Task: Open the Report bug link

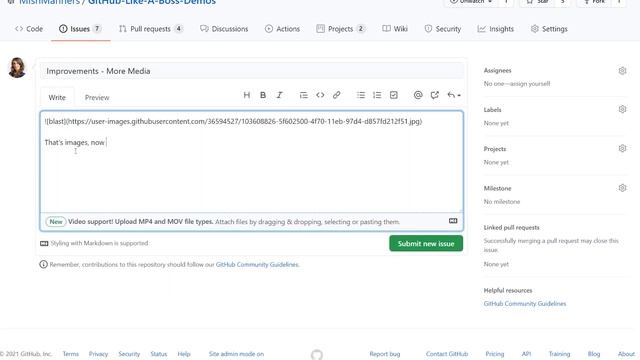Action: tap(385, 354)
